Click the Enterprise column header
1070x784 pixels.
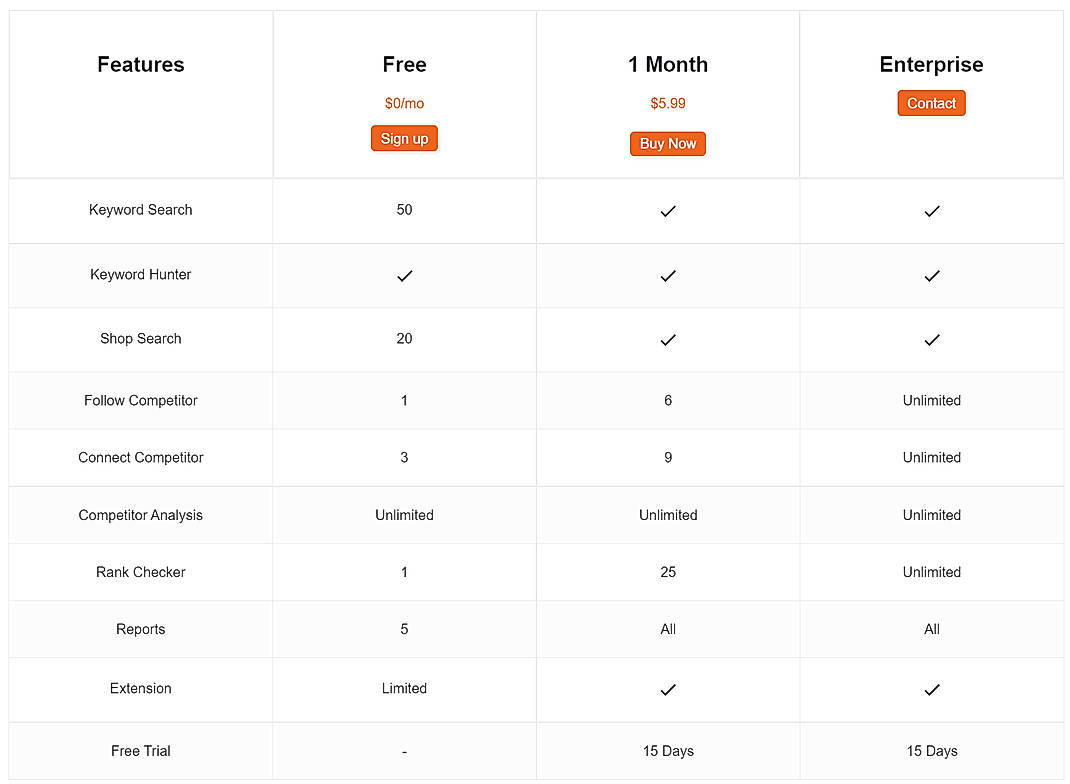(x=931, y=64)
